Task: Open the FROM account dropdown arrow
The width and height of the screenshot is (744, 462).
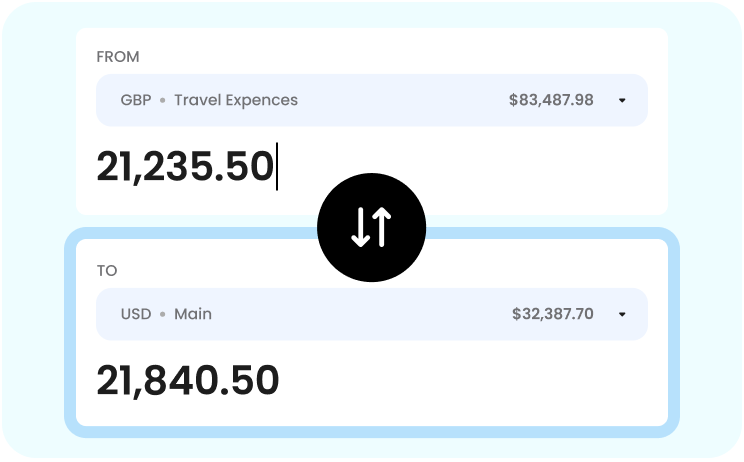Action: pos(622,101)
